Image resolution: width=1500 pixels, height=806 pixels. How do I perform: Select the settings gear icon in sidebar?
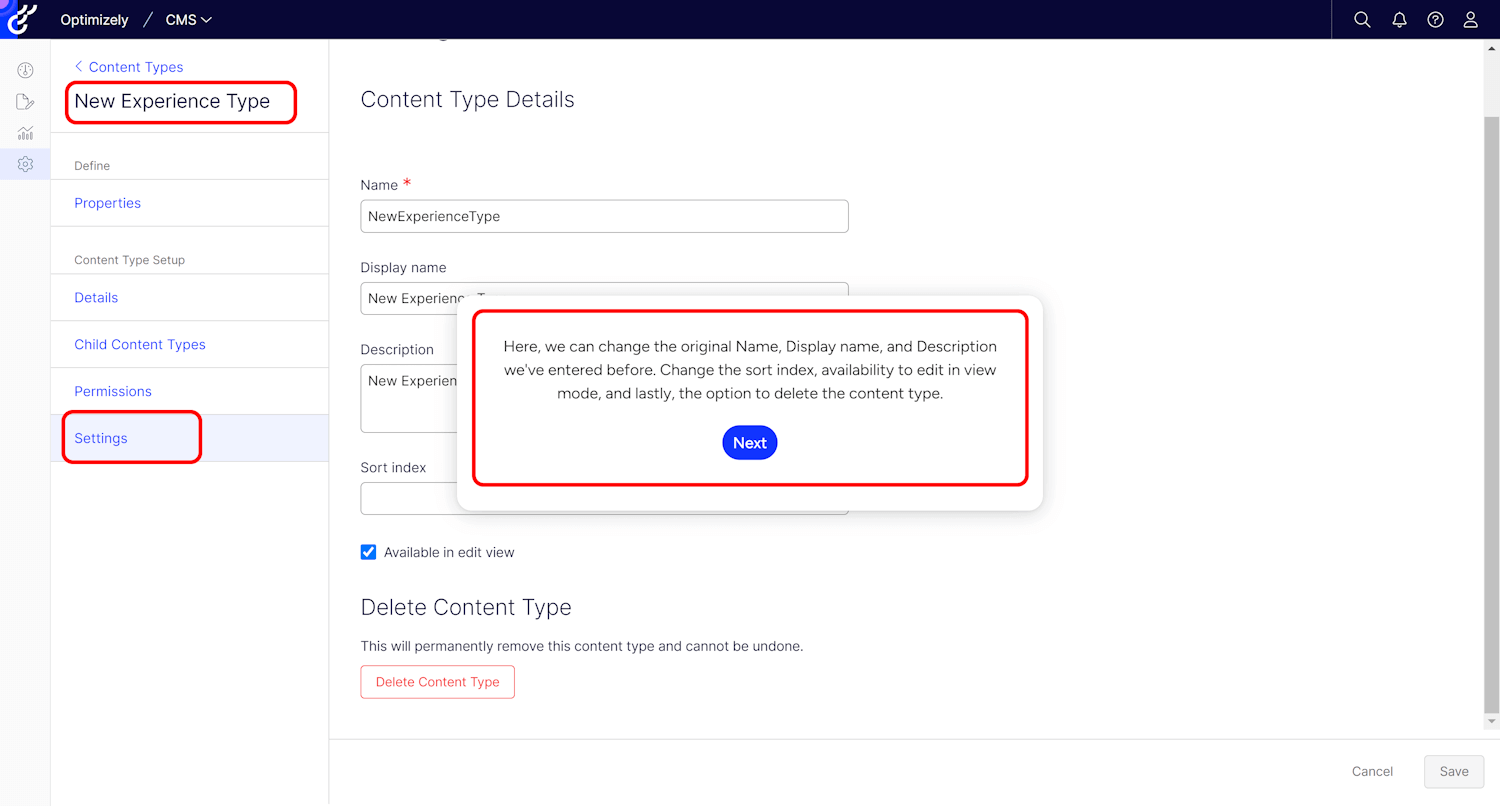(25, 164)
